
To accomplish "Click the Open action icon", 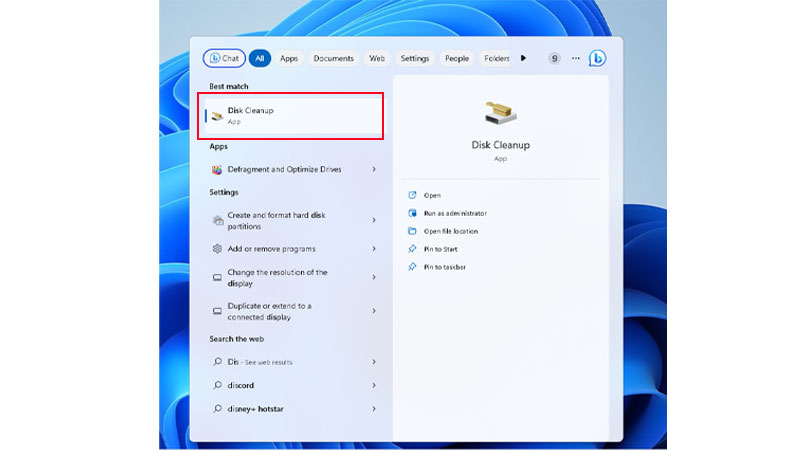I will tap(412, 195).
